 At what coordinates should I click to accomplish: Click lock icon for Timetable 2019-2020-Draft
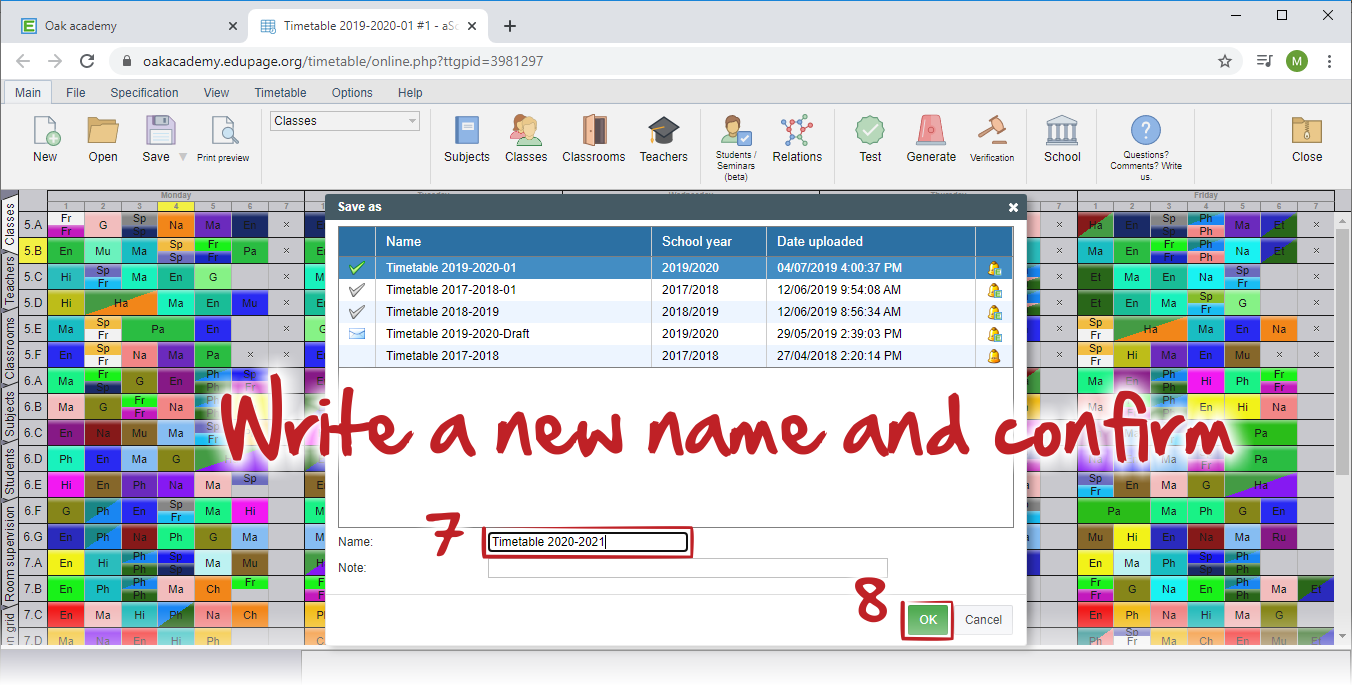click(994, 334)
